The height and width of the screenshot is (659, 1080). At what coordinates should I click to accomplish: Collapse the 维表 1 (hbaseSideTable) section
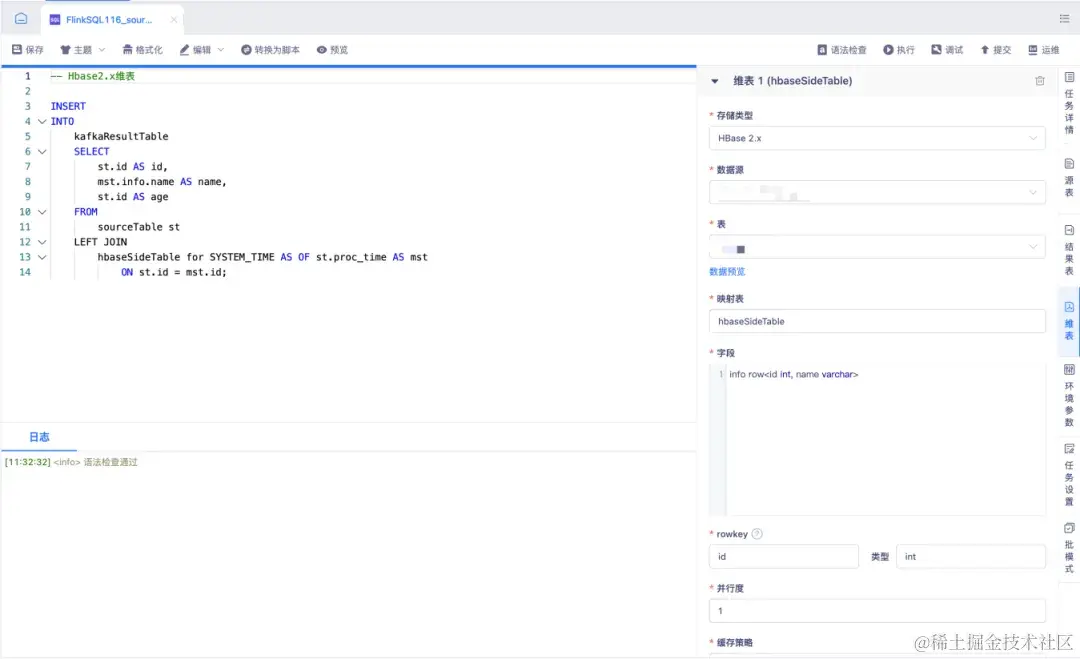pos(715,81)
